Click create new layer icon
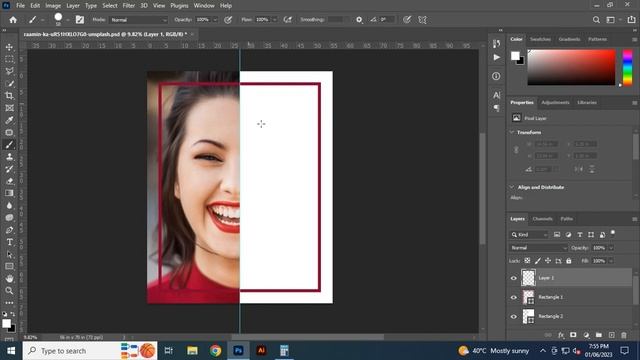 click(611, 335)
